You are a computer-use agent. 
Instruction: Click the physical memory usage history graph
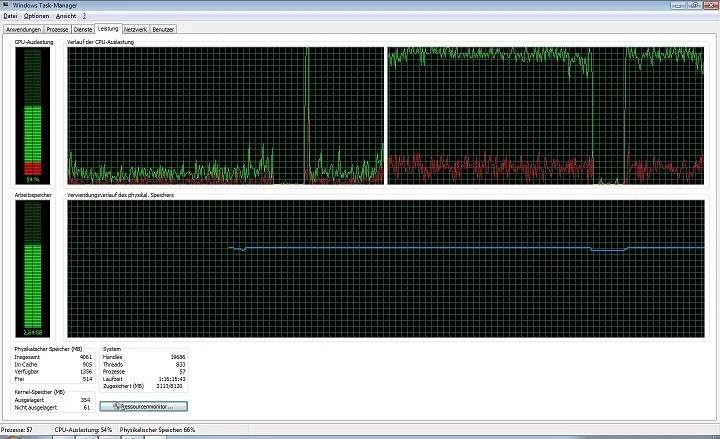pos(386,269)
